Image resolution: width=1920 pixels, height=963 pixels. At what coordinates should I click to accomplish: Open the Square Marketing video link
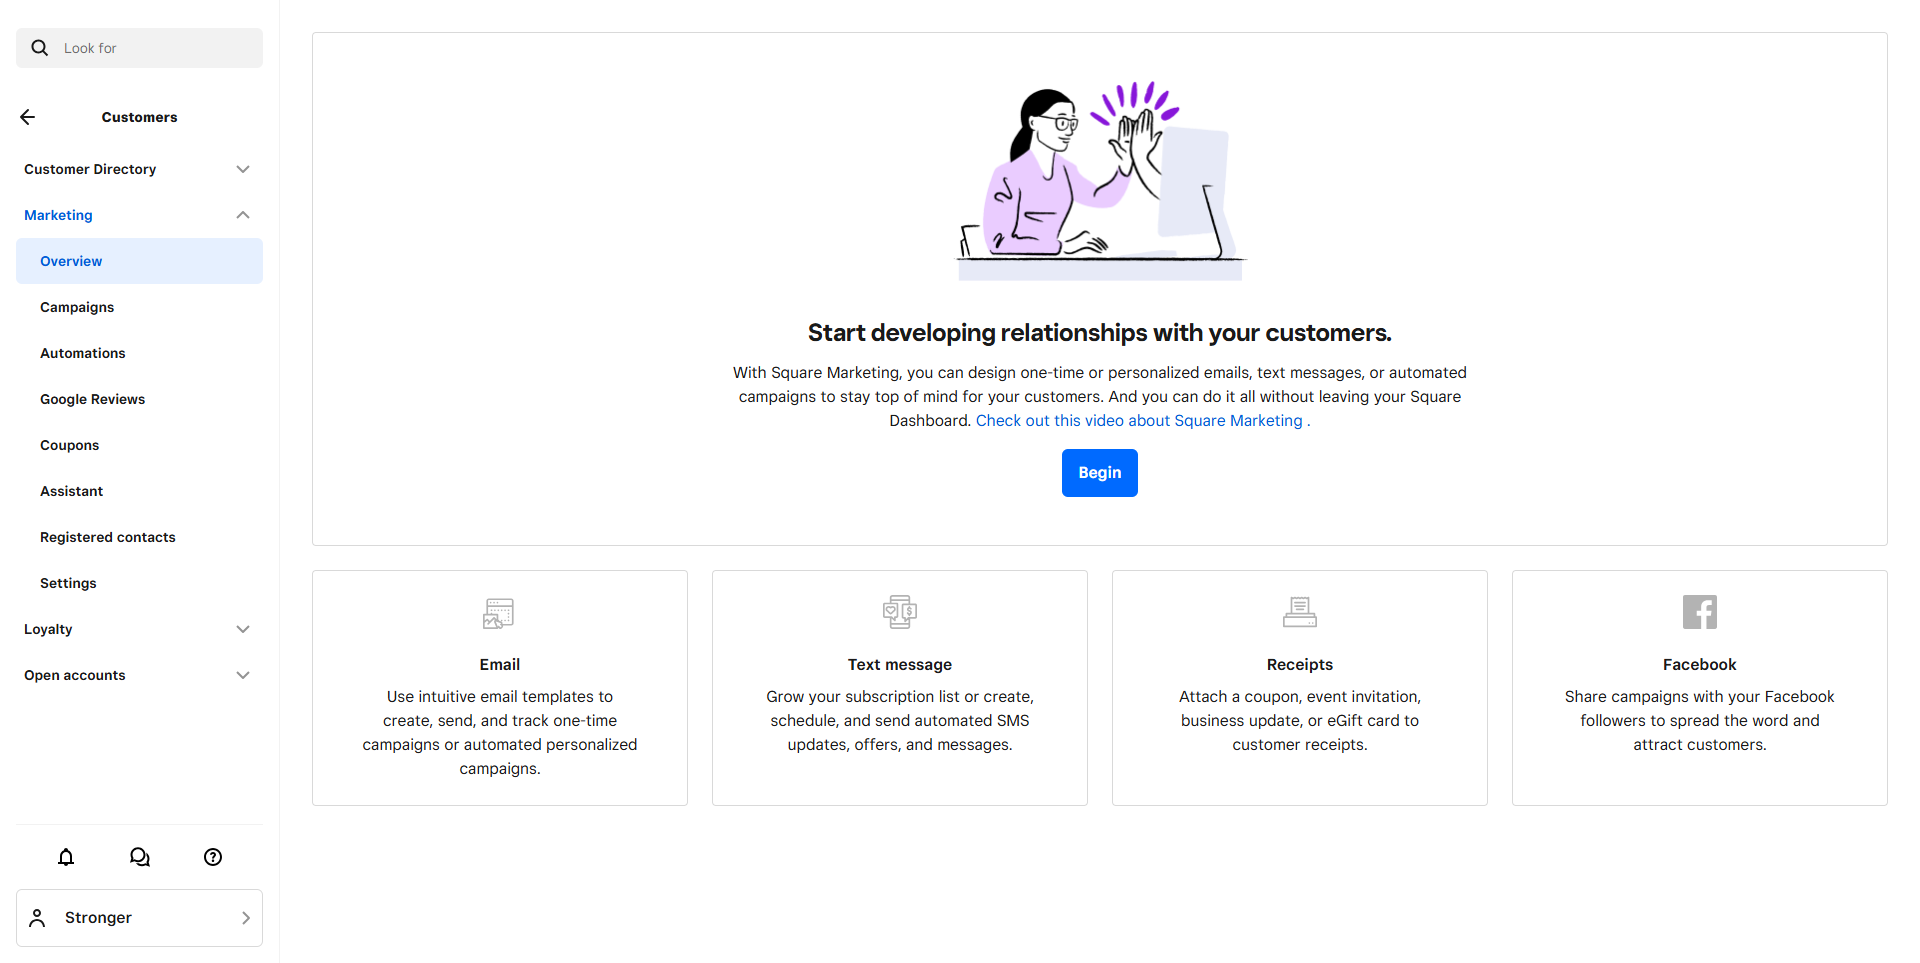[x=1139, y=421]
